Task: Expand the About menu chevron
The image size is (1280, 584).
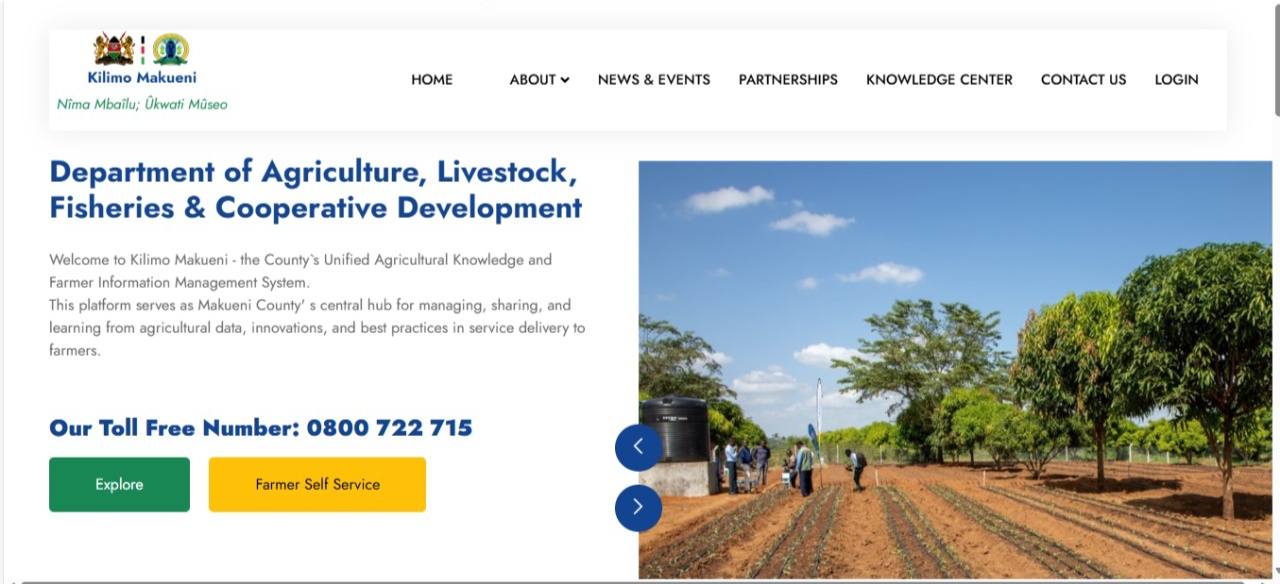Action: (x=565, y=80)
